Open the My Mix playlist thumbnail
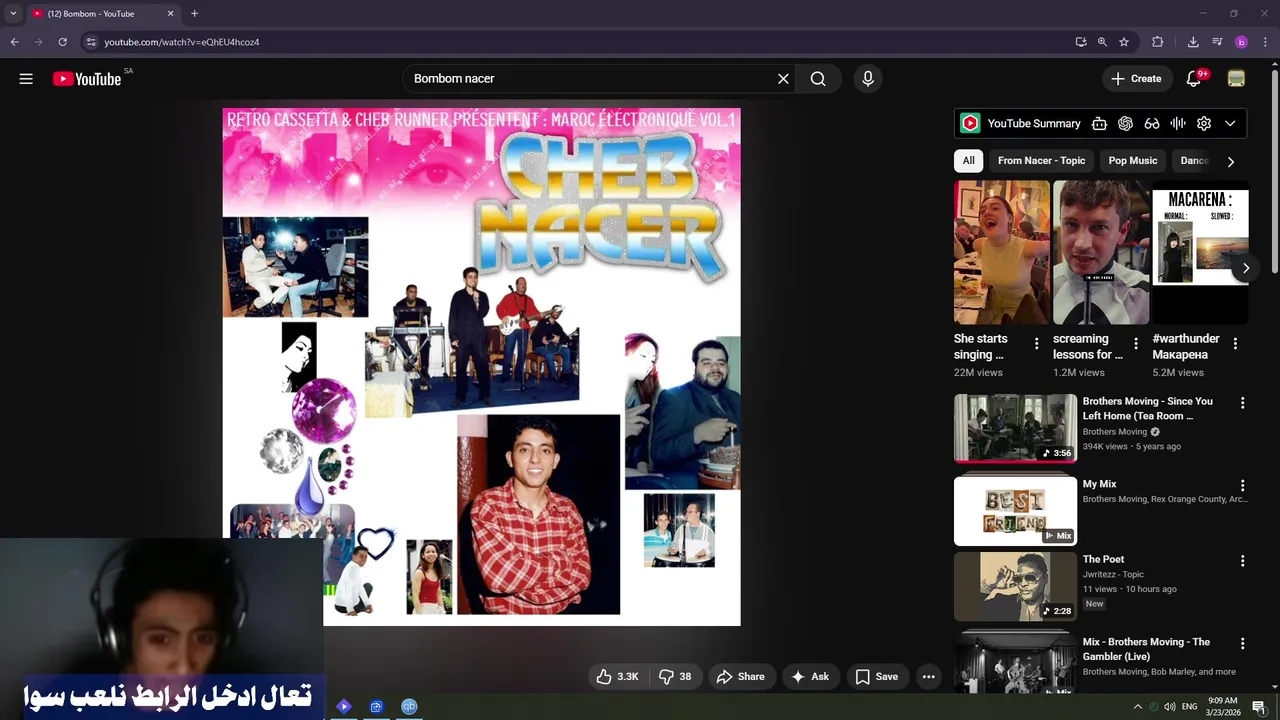1280x720 pixels. click(1015, 511)
